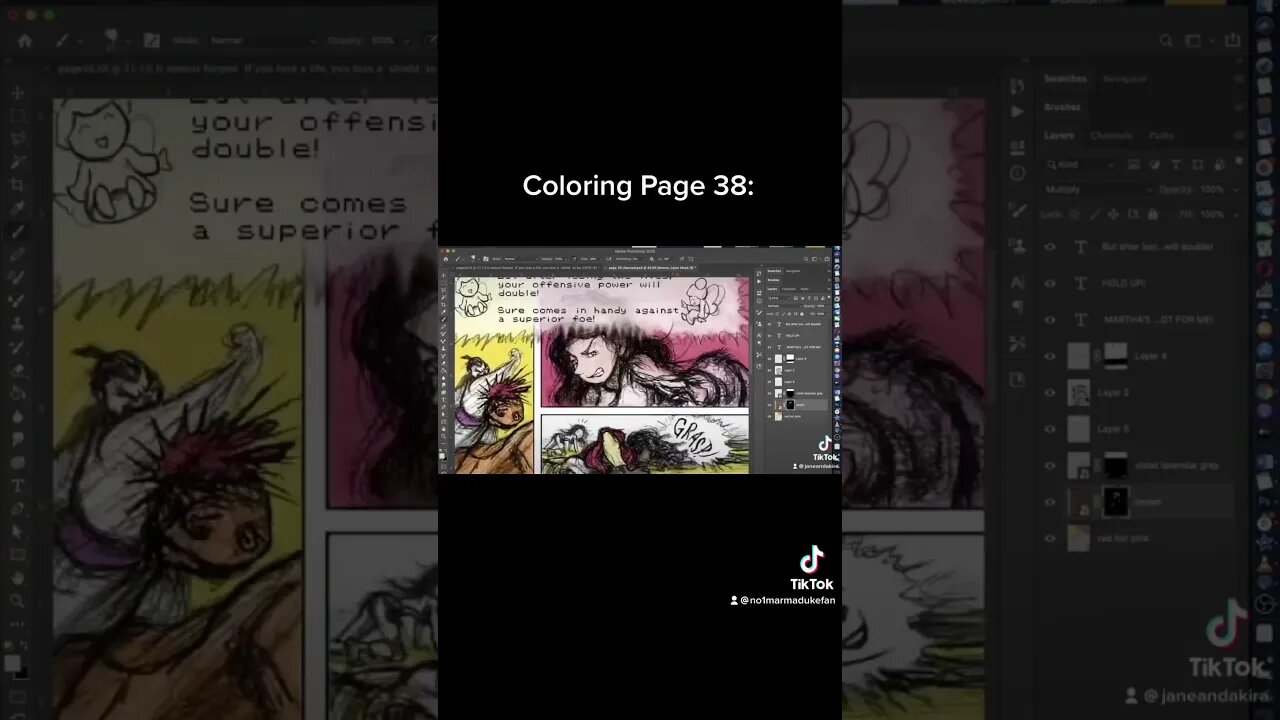The width and height of the screenshot is (1280, 720).
Task: Switch to the Paths tab in the enlarged panel
Action: [1161, 135]
